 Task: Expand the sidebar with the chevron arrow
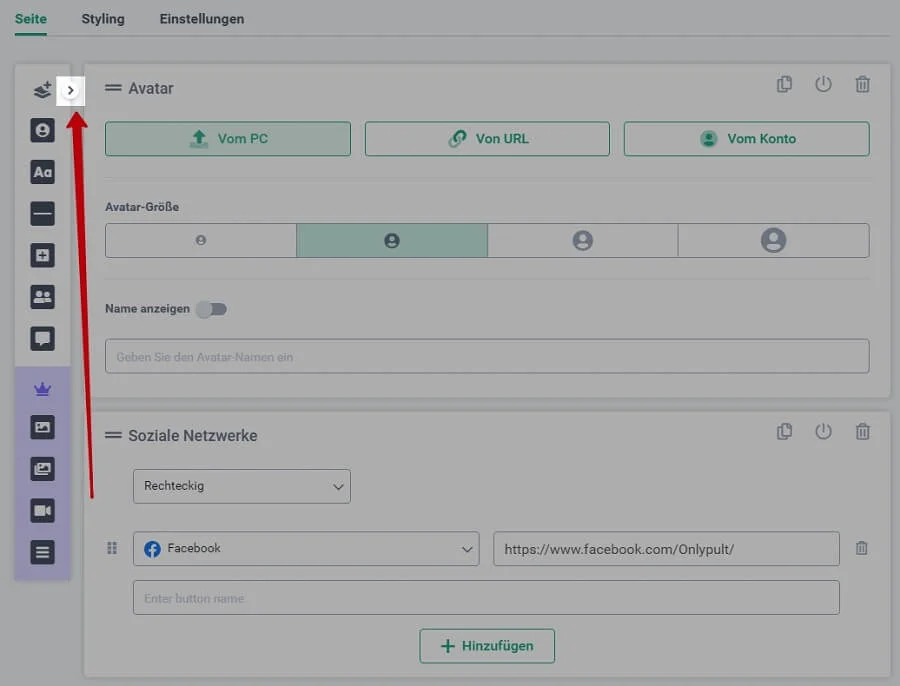[x=70, y=90]
